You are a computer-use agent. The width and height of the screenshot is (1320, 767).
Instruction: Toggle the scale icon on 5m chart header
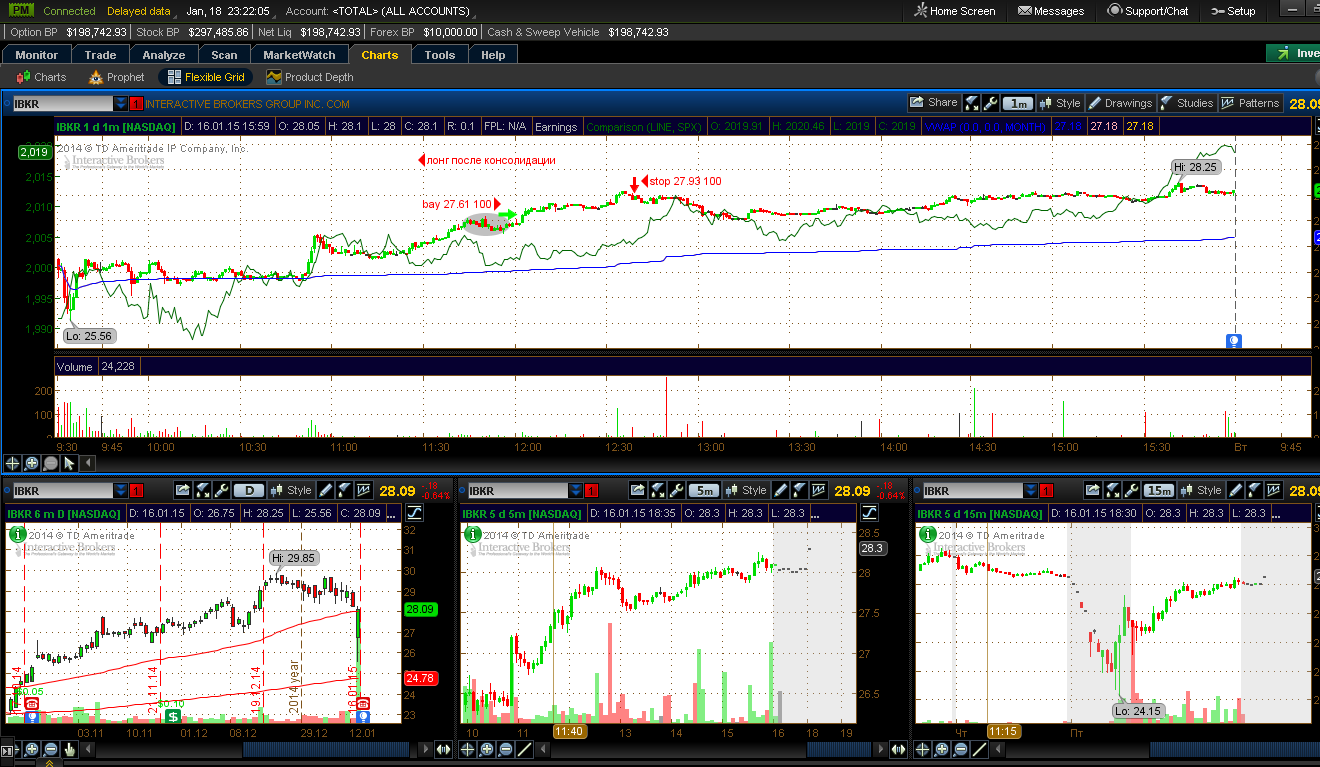(869, 513)
